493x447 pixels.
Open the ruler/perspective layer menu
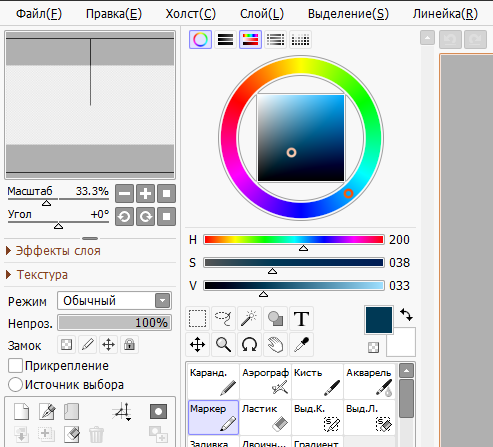(122, 412)
